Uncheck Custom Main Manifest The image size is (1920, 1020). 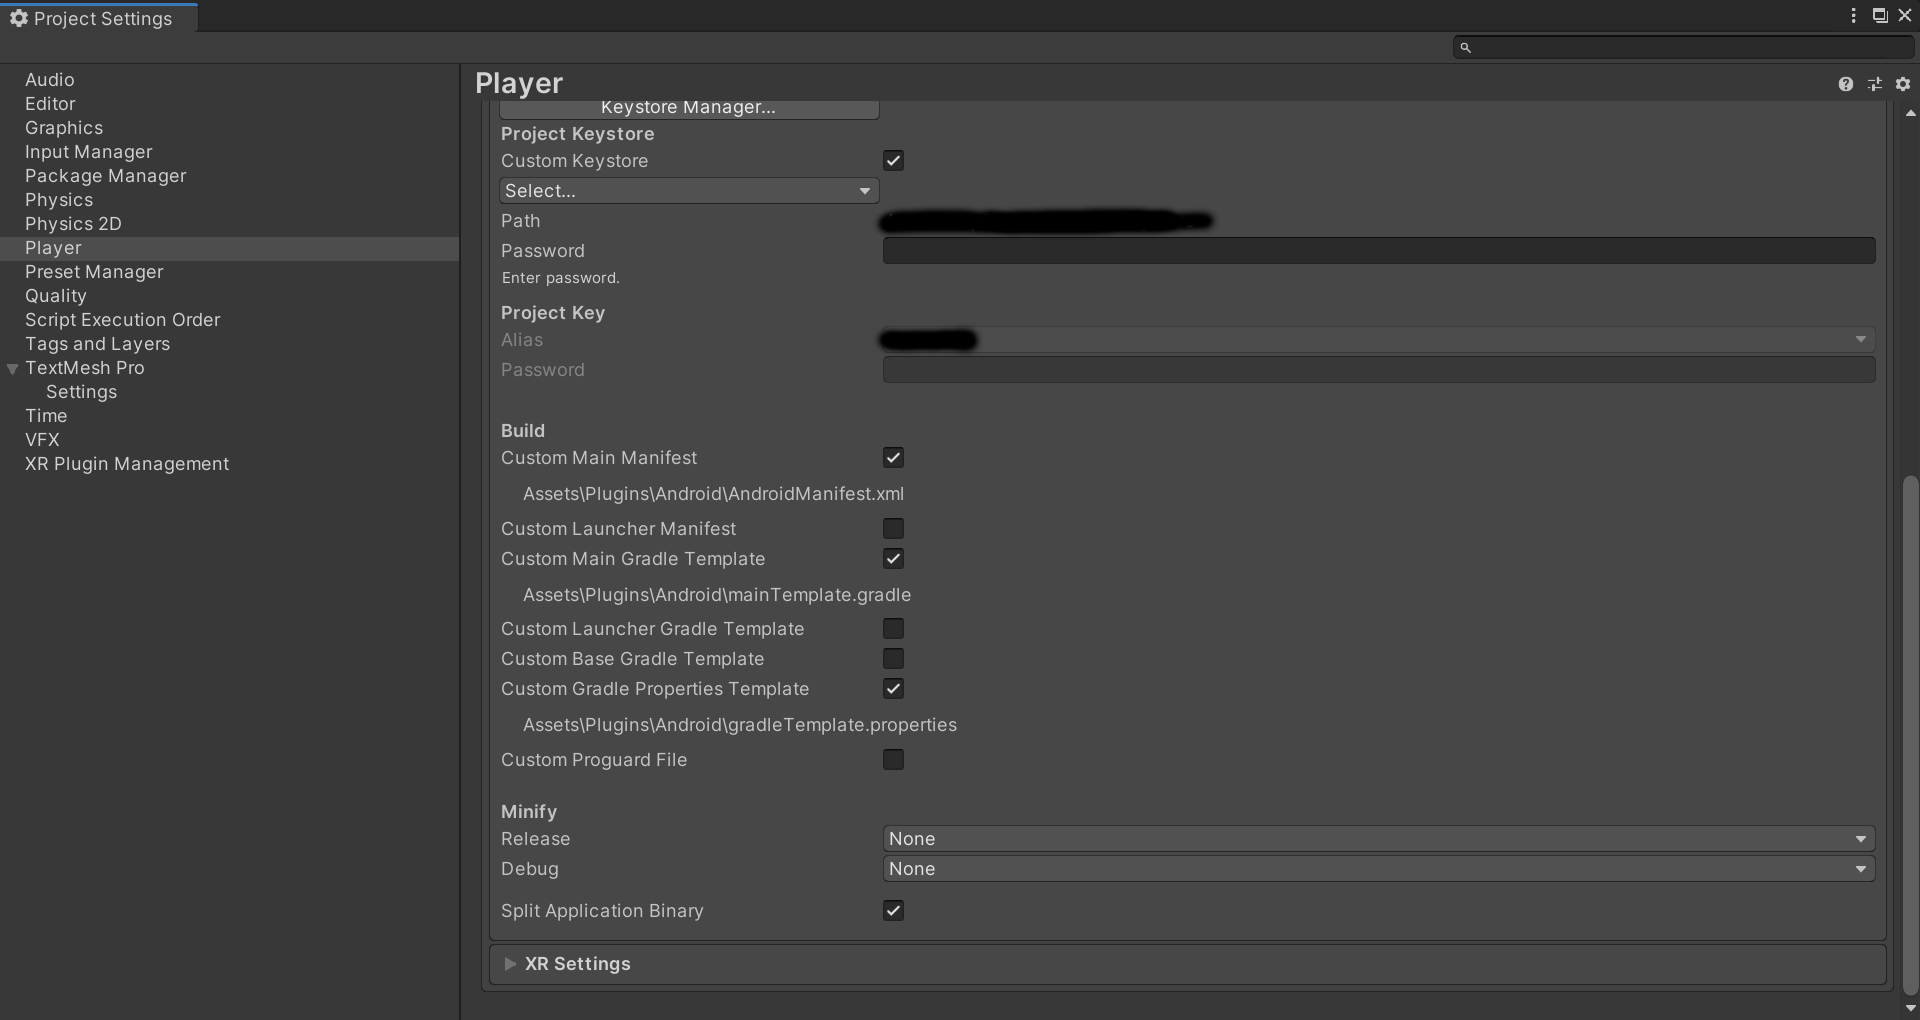tap(893, 457)
